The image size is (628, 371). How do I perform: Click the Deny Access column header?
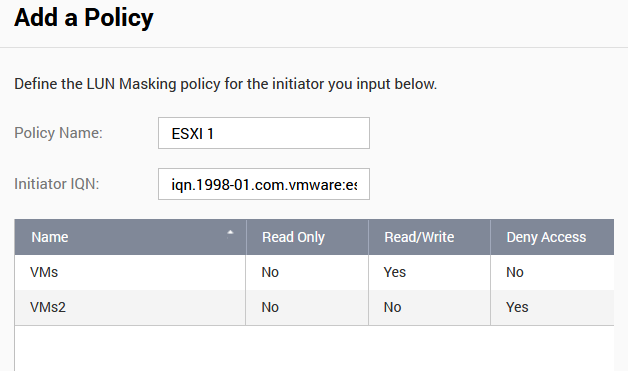(x=552, y=237)
